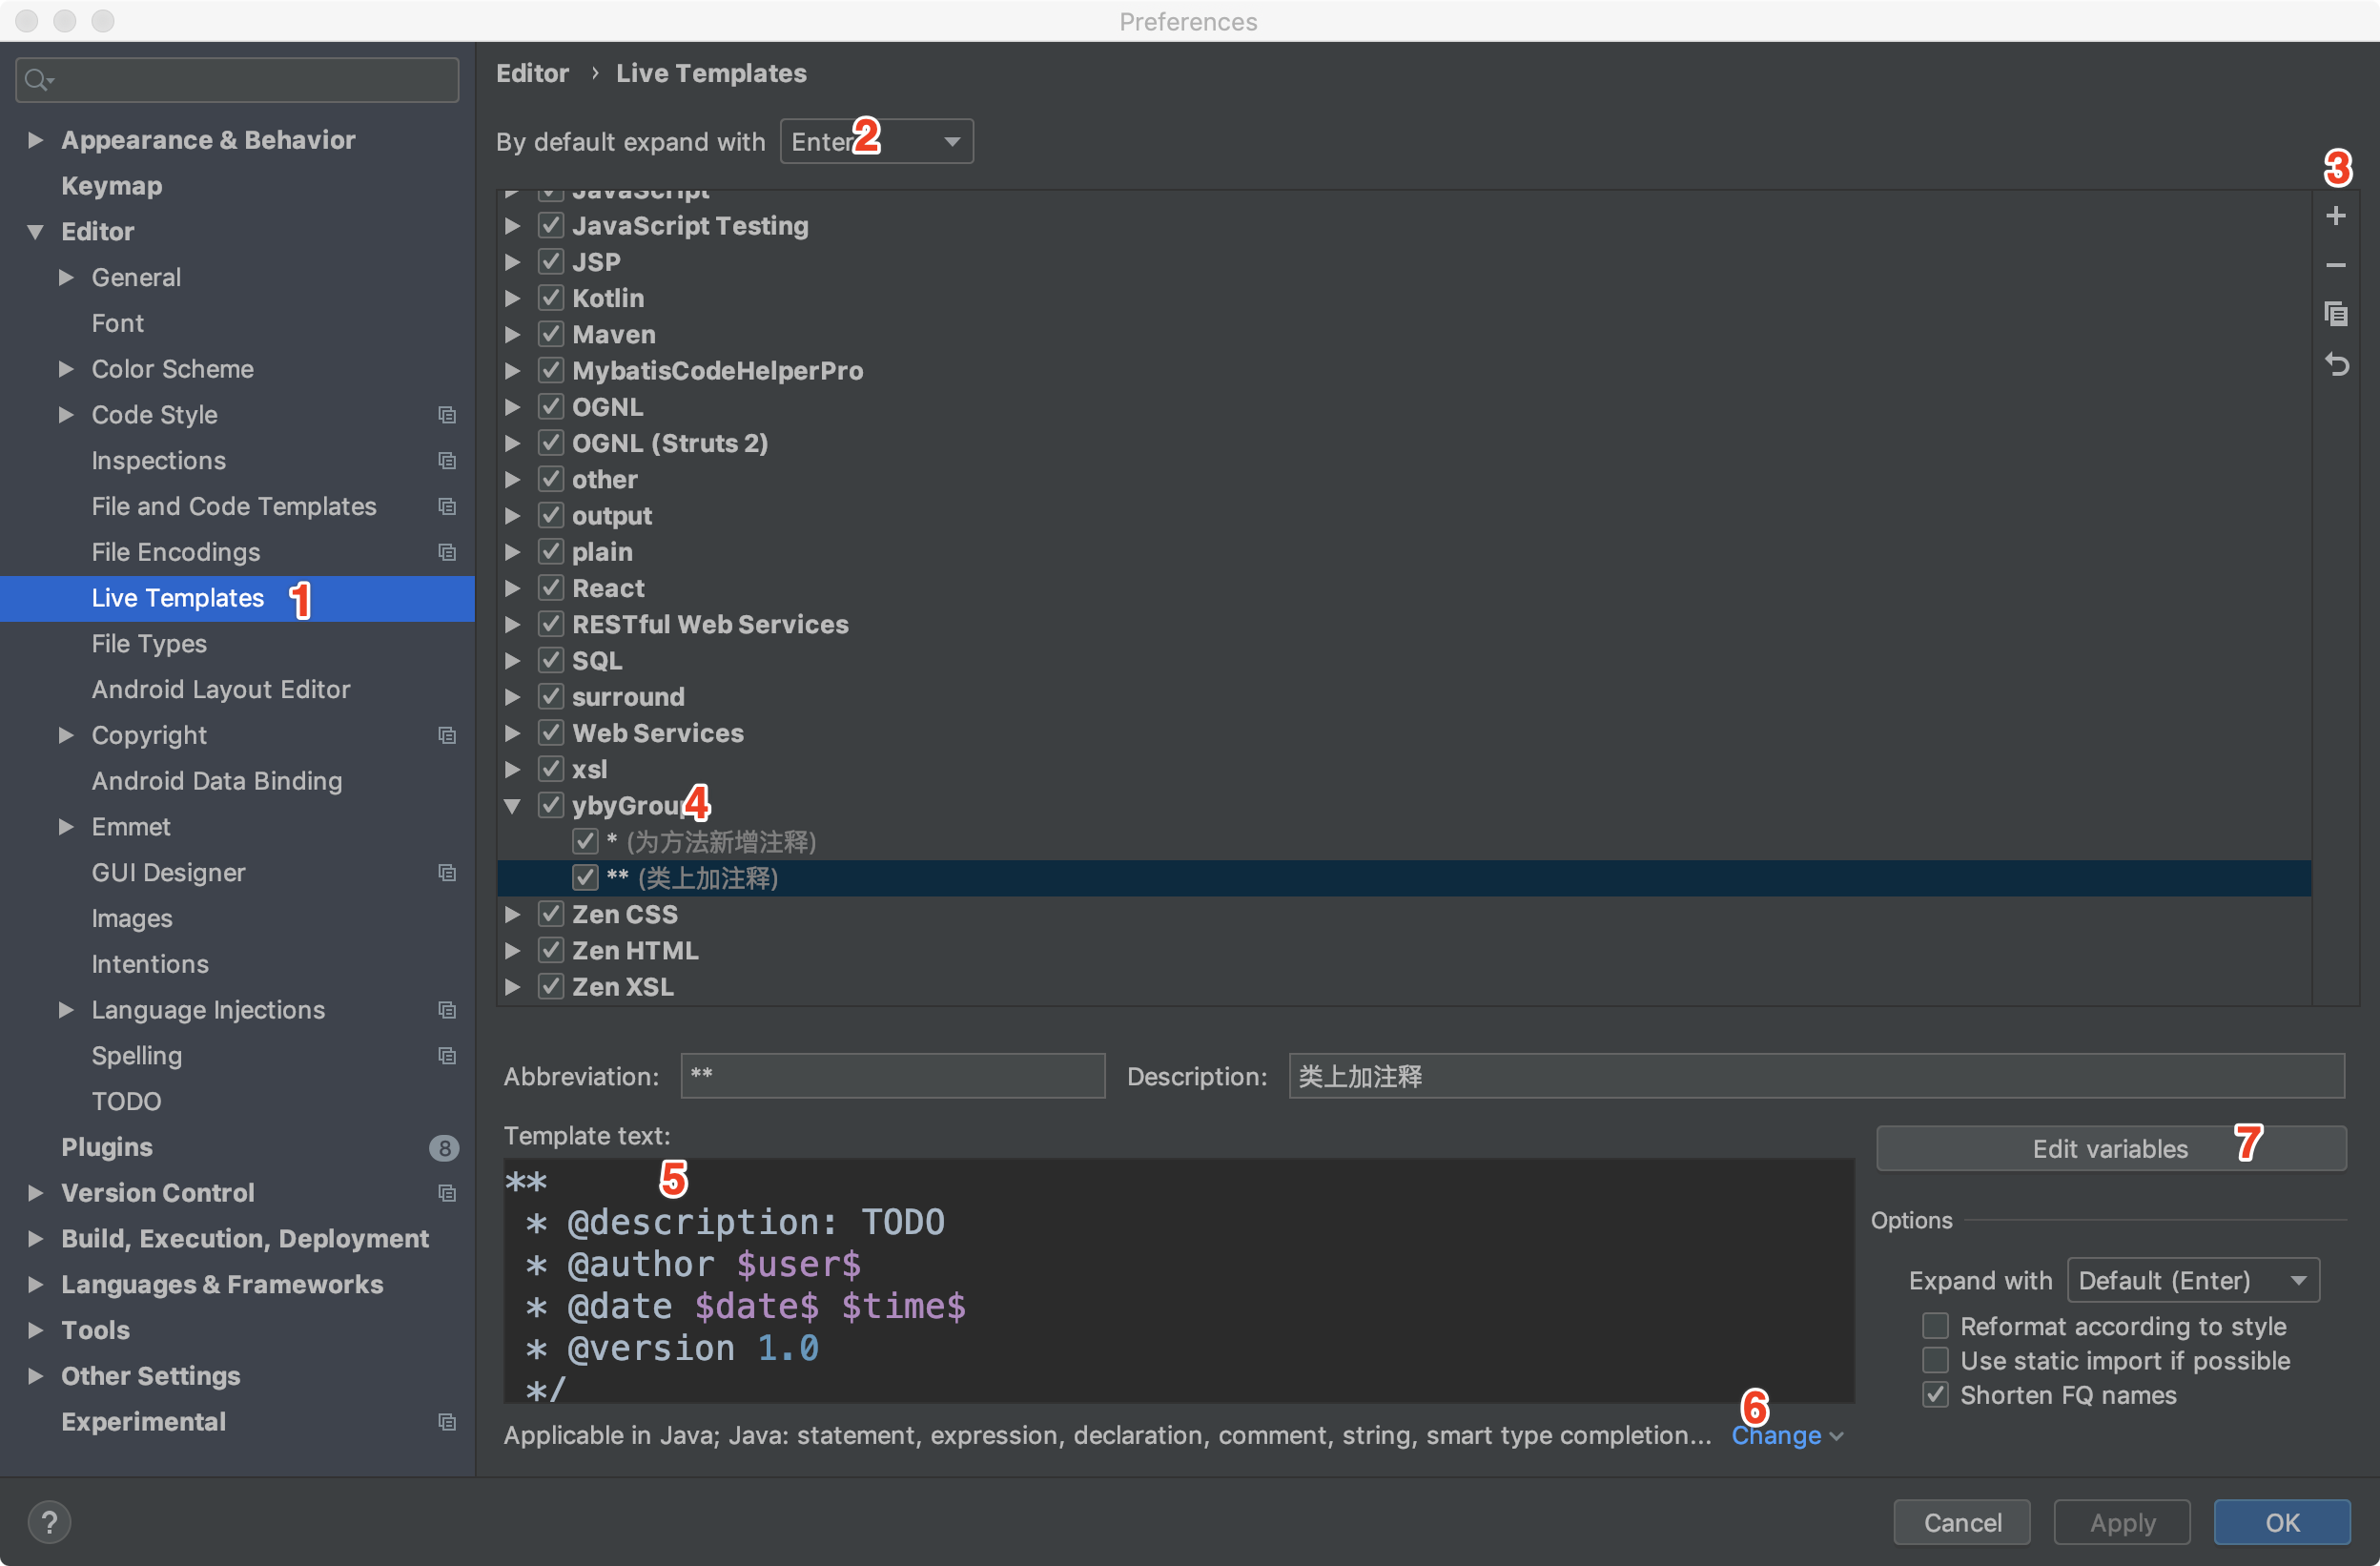Click the help question mark button

pyautogui.click(x=49, y=1521)
